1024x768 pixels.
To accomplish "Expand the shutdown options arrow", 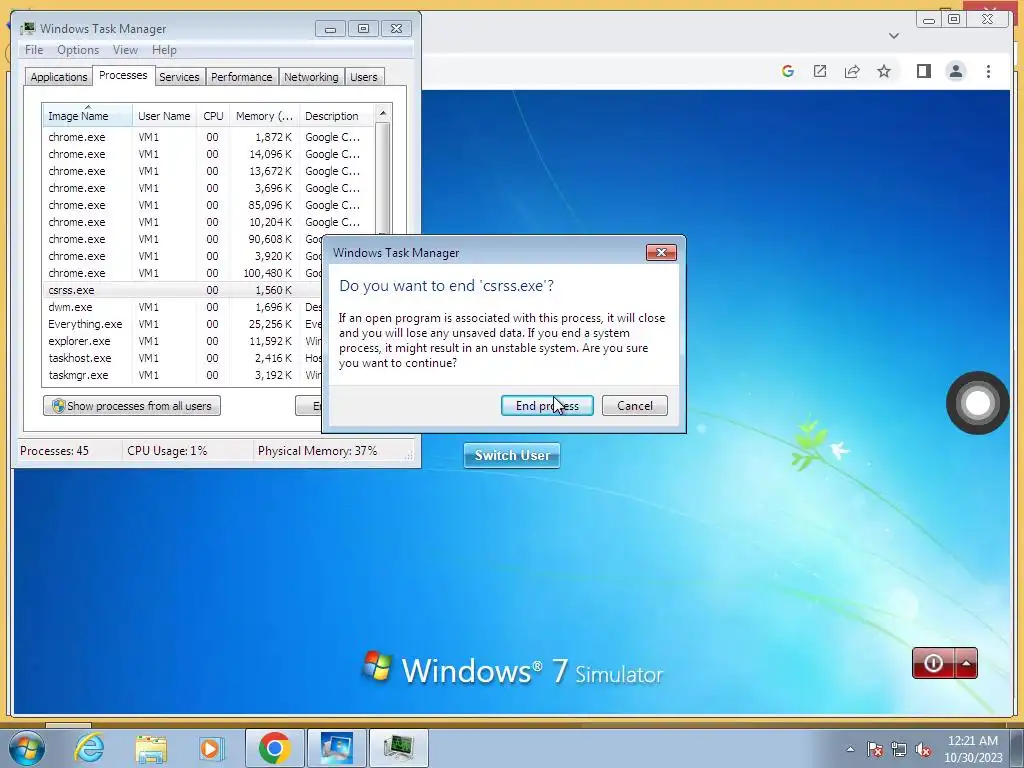I will point(966,663).
